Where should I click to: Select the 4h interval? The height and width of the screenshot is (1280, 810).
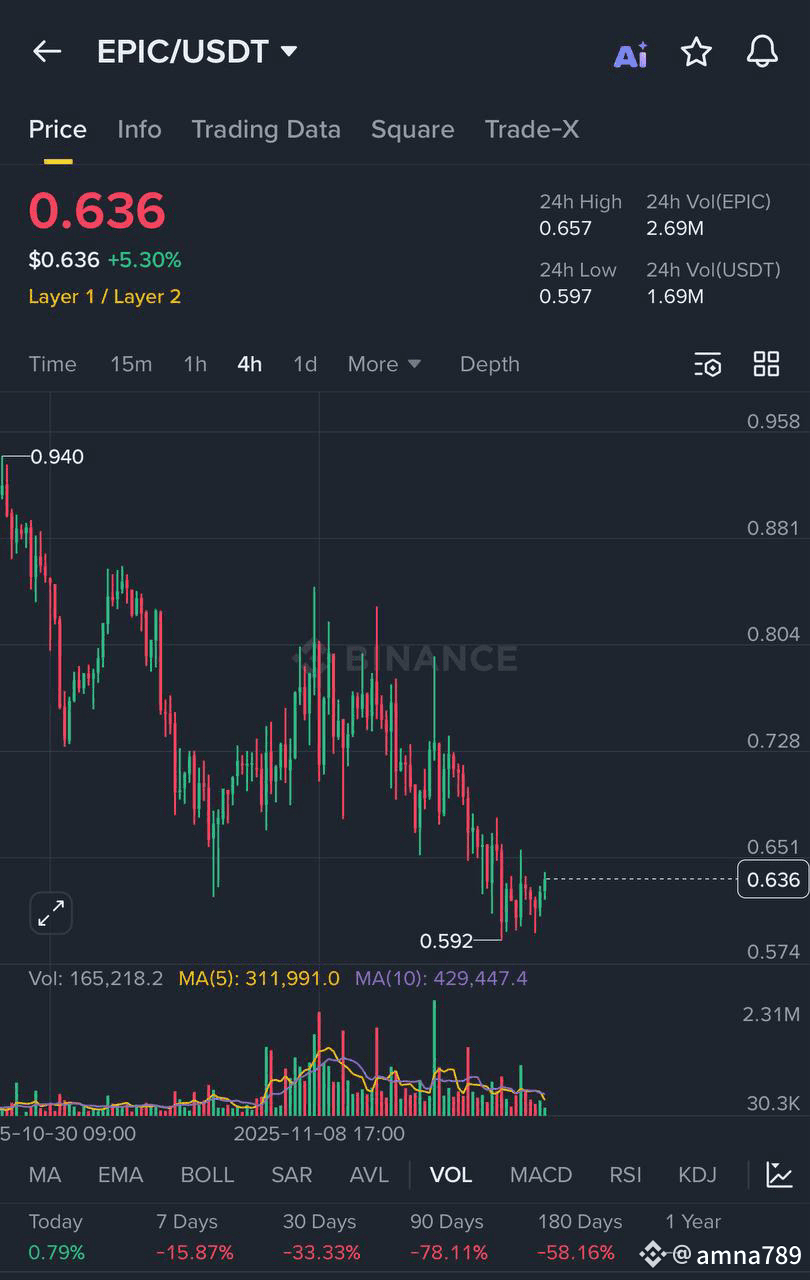coord(250,364)
